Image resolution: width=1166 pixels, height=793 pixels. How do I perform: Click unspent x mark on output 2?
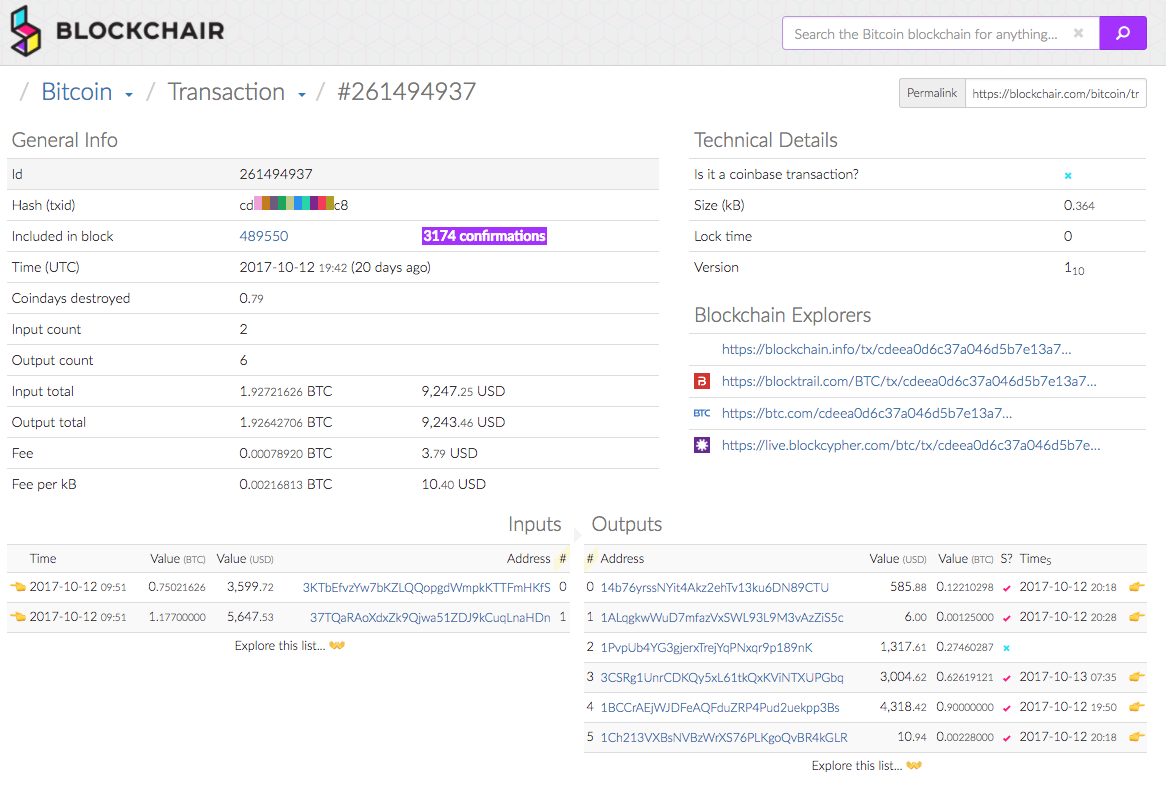pyautogui.click(x=1006, y=648)
